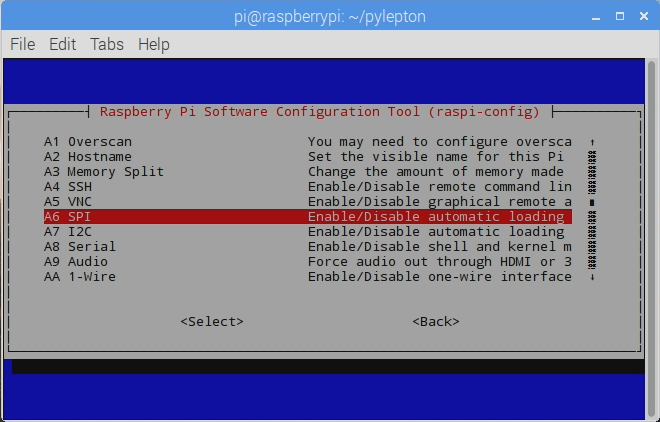Screen dimensions: 660x422
Task: Click the highlighted A6 SPI row
Action: coord(308,217)
